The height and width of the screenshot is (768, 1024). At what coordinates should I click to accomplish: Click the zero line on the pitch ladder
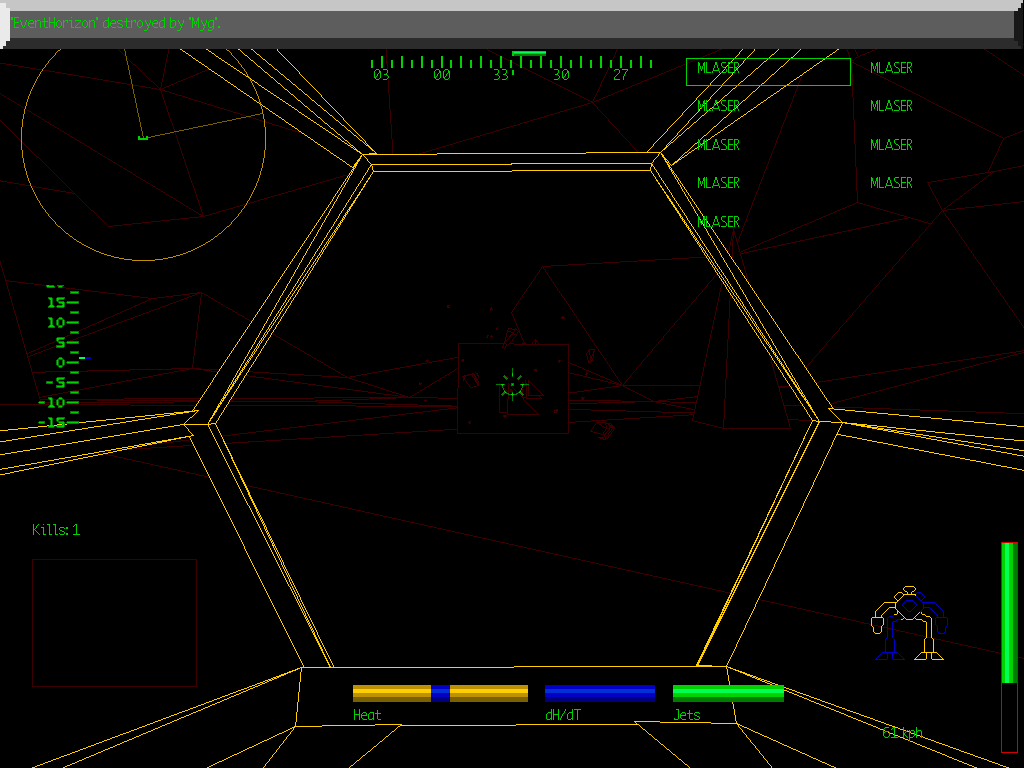pyautogui.click(x=68, y=360)
